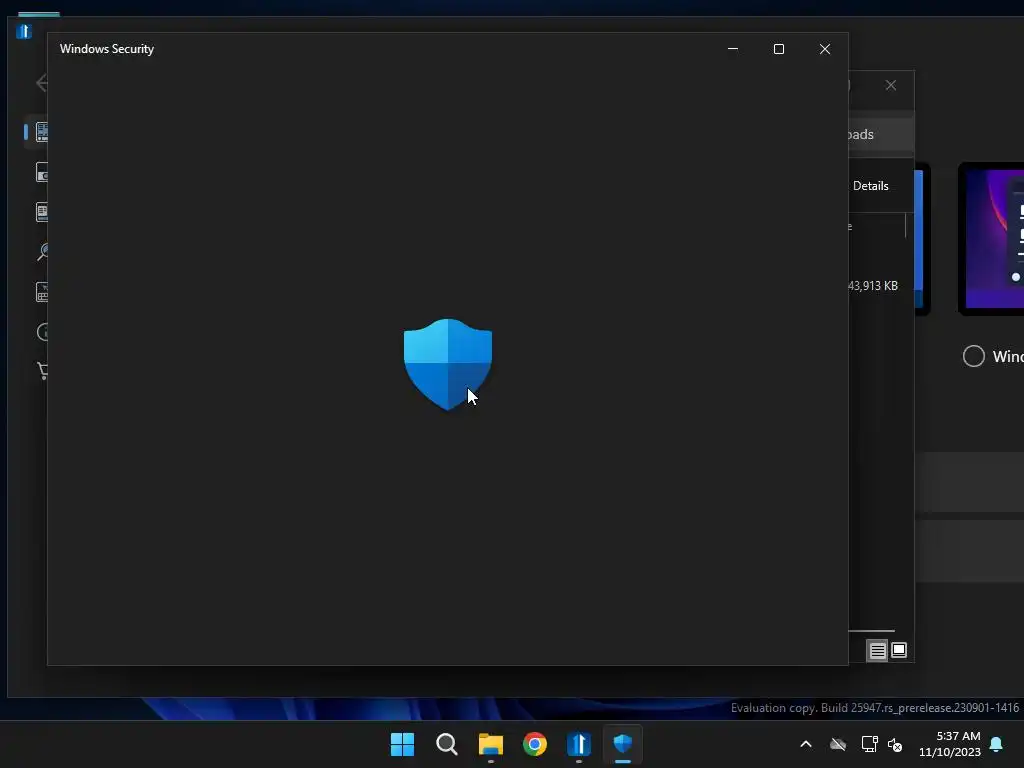Maximize the Windows Security window
The height and width of the screenshot is (768, 1024).
pyautogui.click(x=778, y=49)
